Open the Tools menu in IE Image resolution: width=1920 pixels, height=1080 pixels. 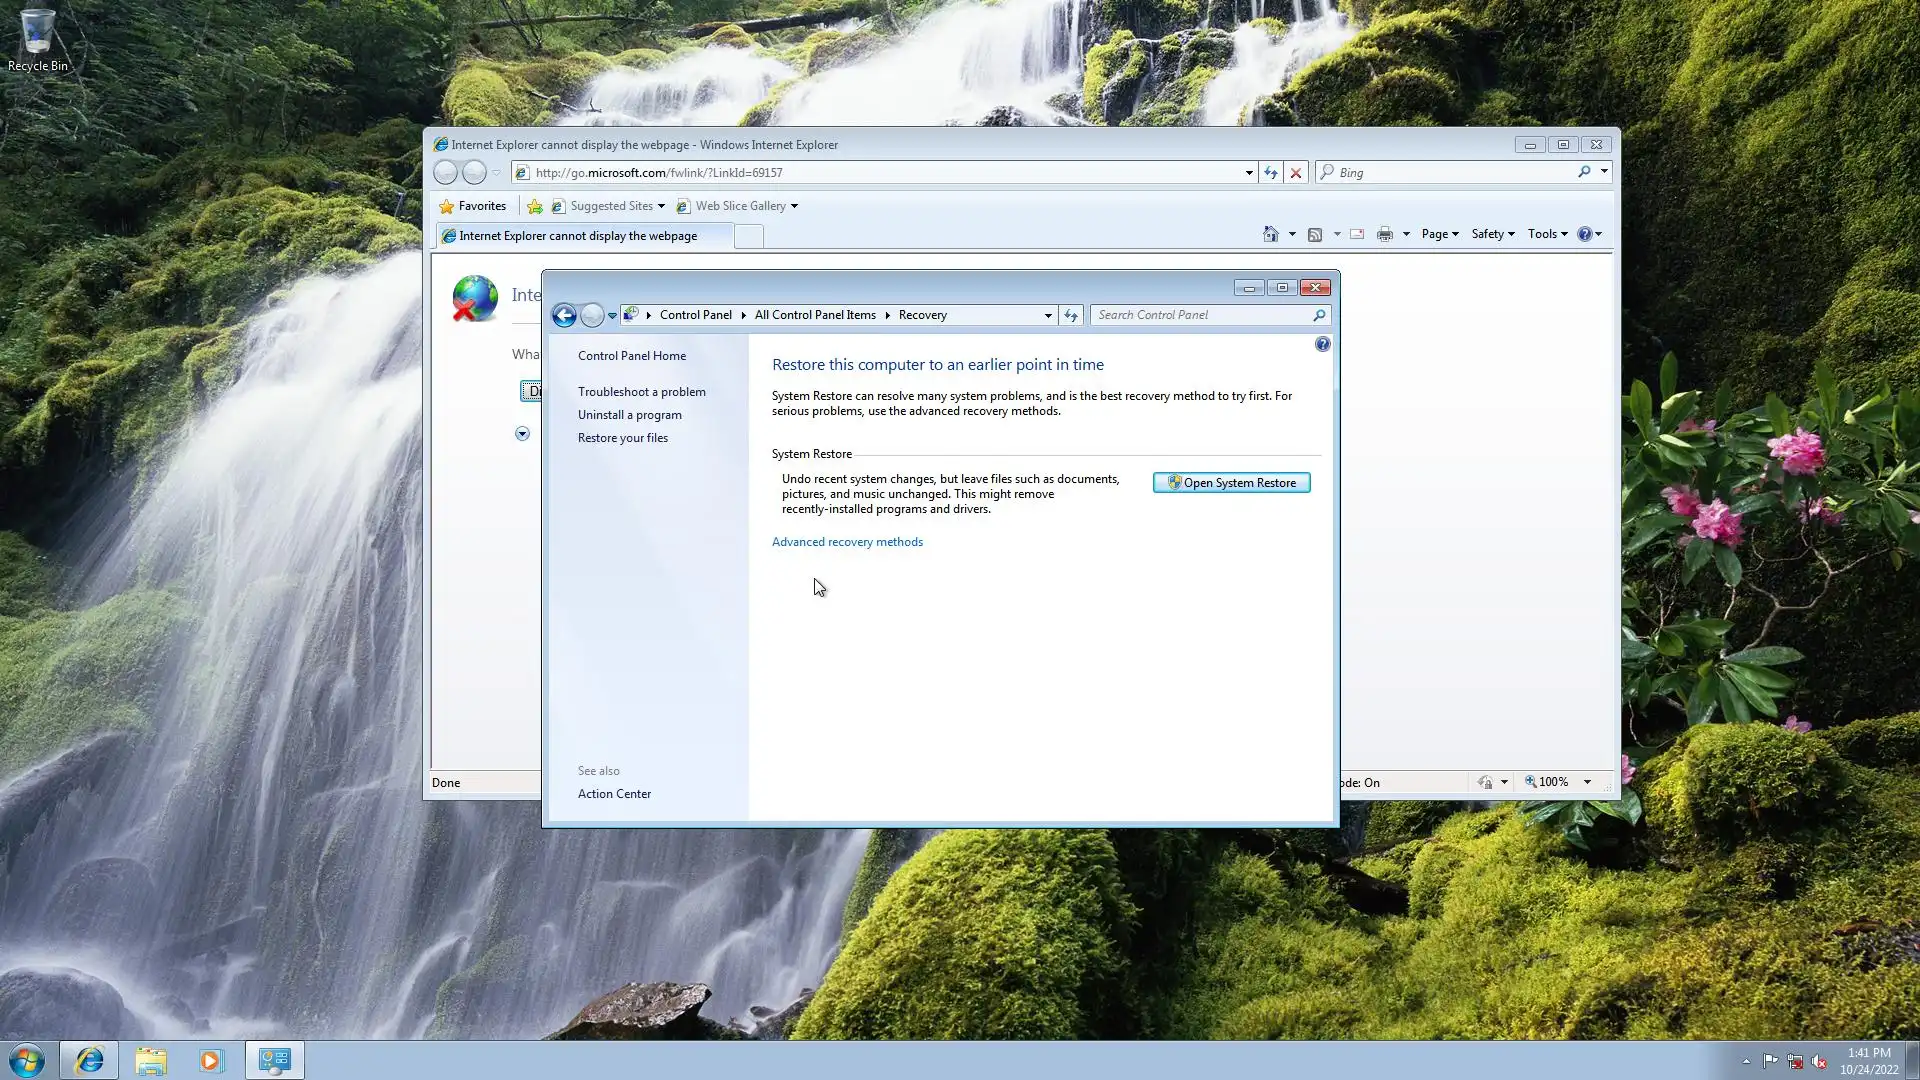click(x=1547, y=234)
